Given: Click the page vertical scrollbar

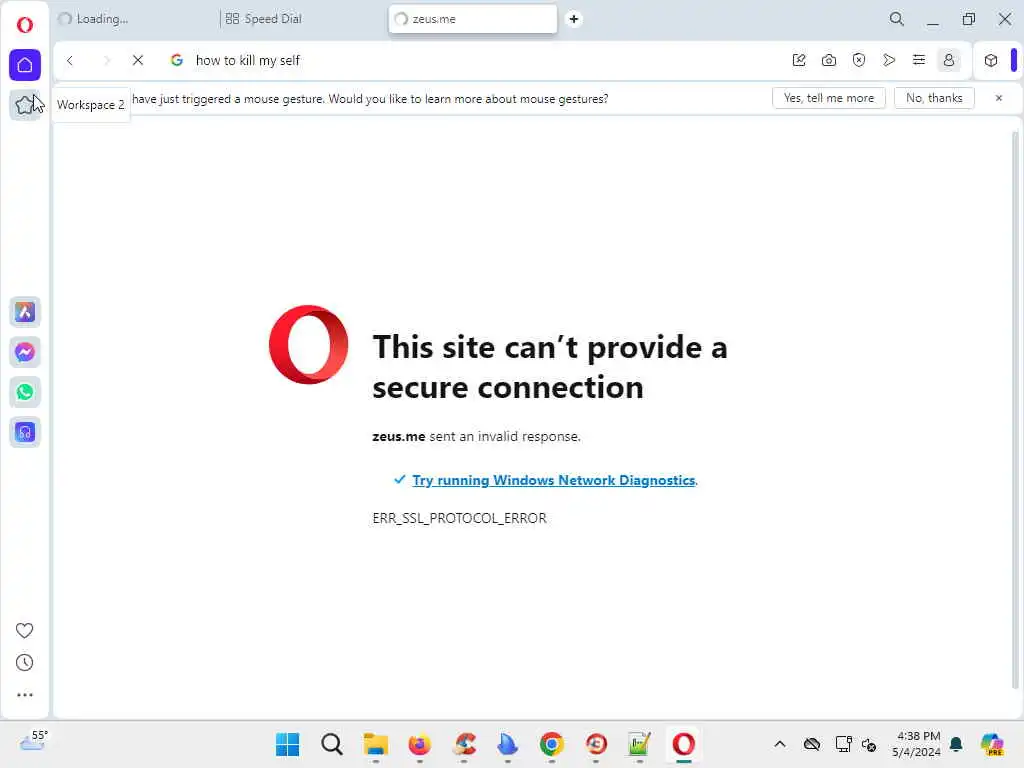Looking at the screenshot, I should coord(1015,409).
